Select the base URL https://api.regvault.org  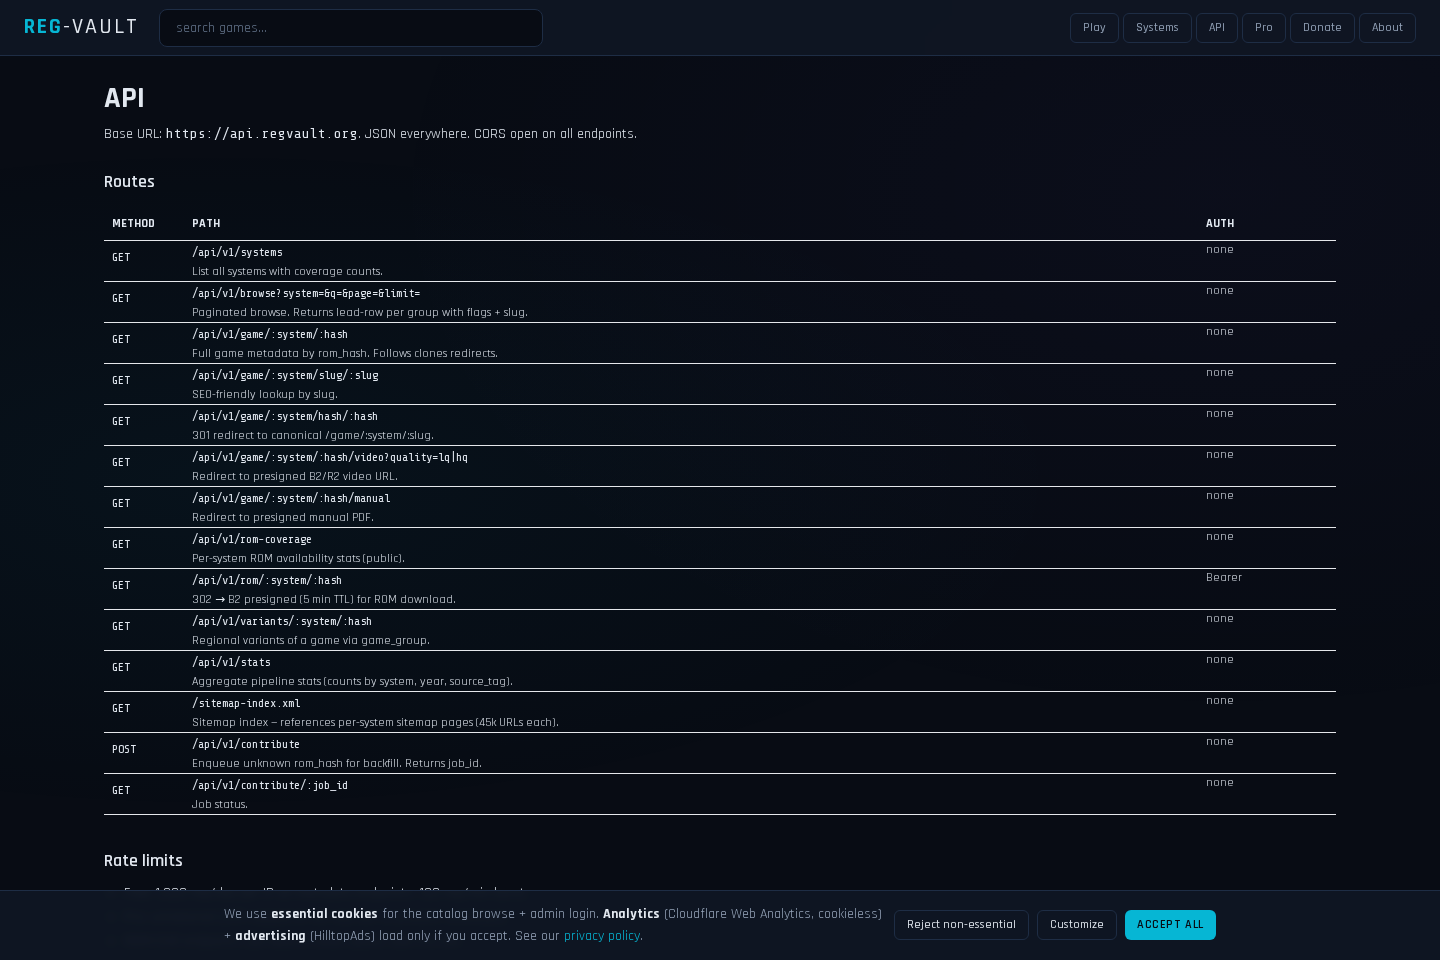pos(262,134)
